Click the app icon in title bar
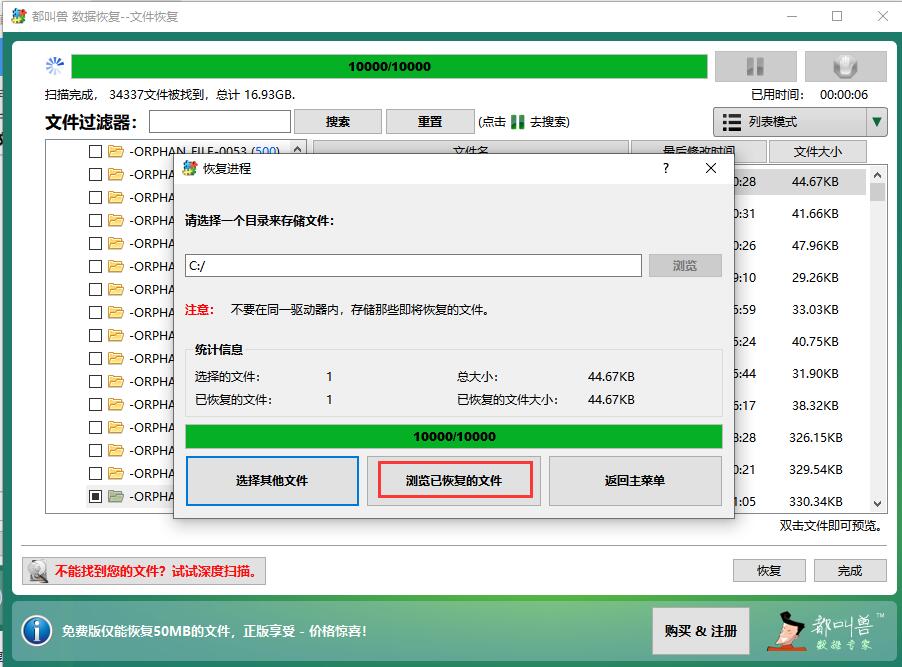 click(x=19, y=16)
